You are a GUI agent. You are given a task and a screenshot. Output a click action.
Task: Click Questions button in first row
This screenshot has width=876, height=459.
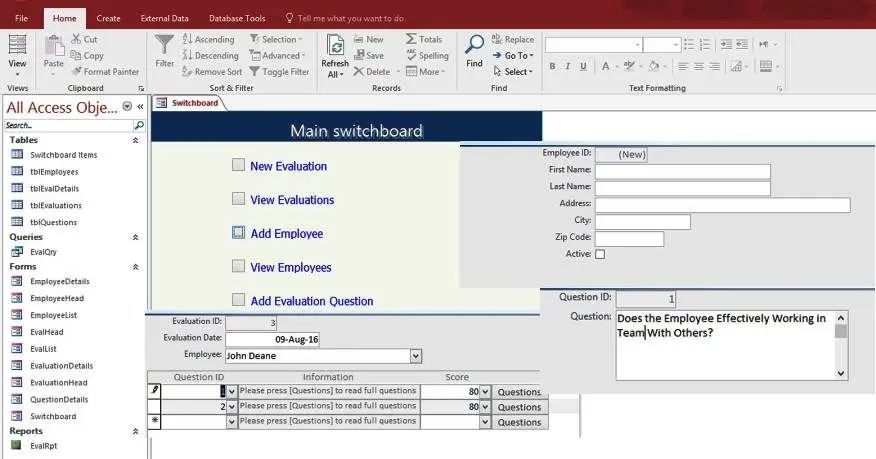click(520, 392)
